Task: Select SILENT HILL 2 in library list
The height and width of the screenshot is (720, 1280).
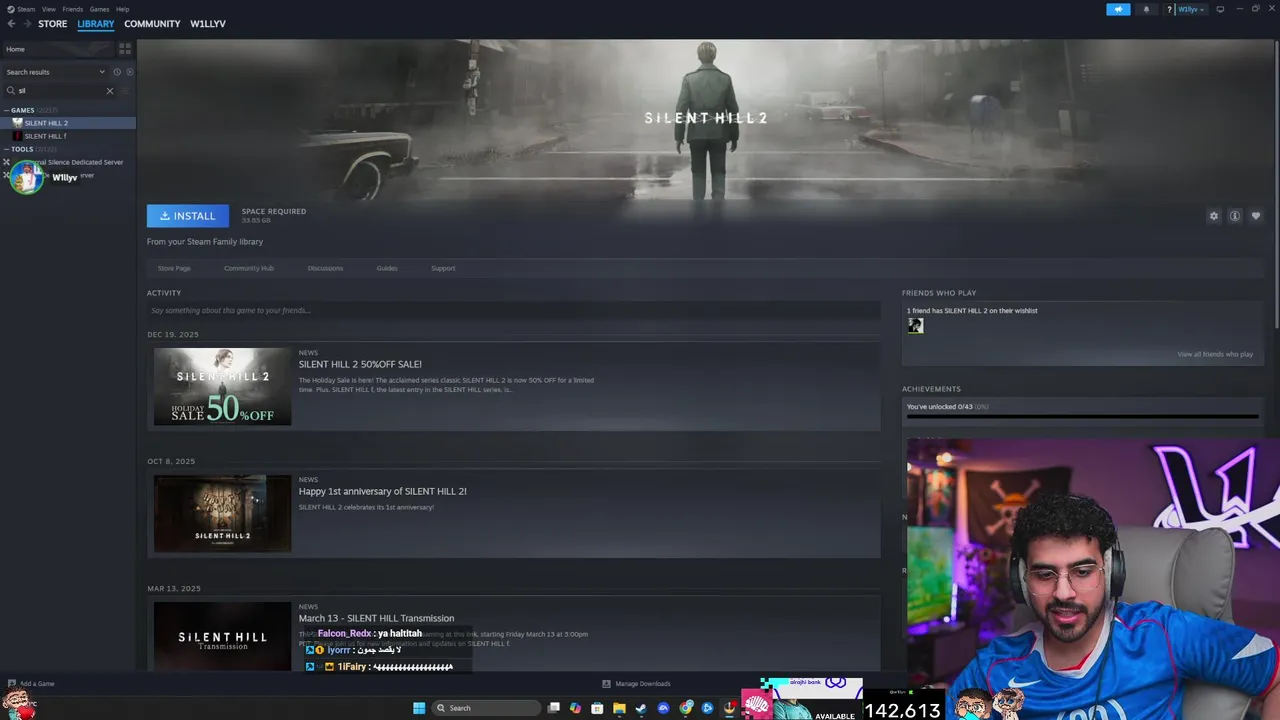Action: pos(68,123)
